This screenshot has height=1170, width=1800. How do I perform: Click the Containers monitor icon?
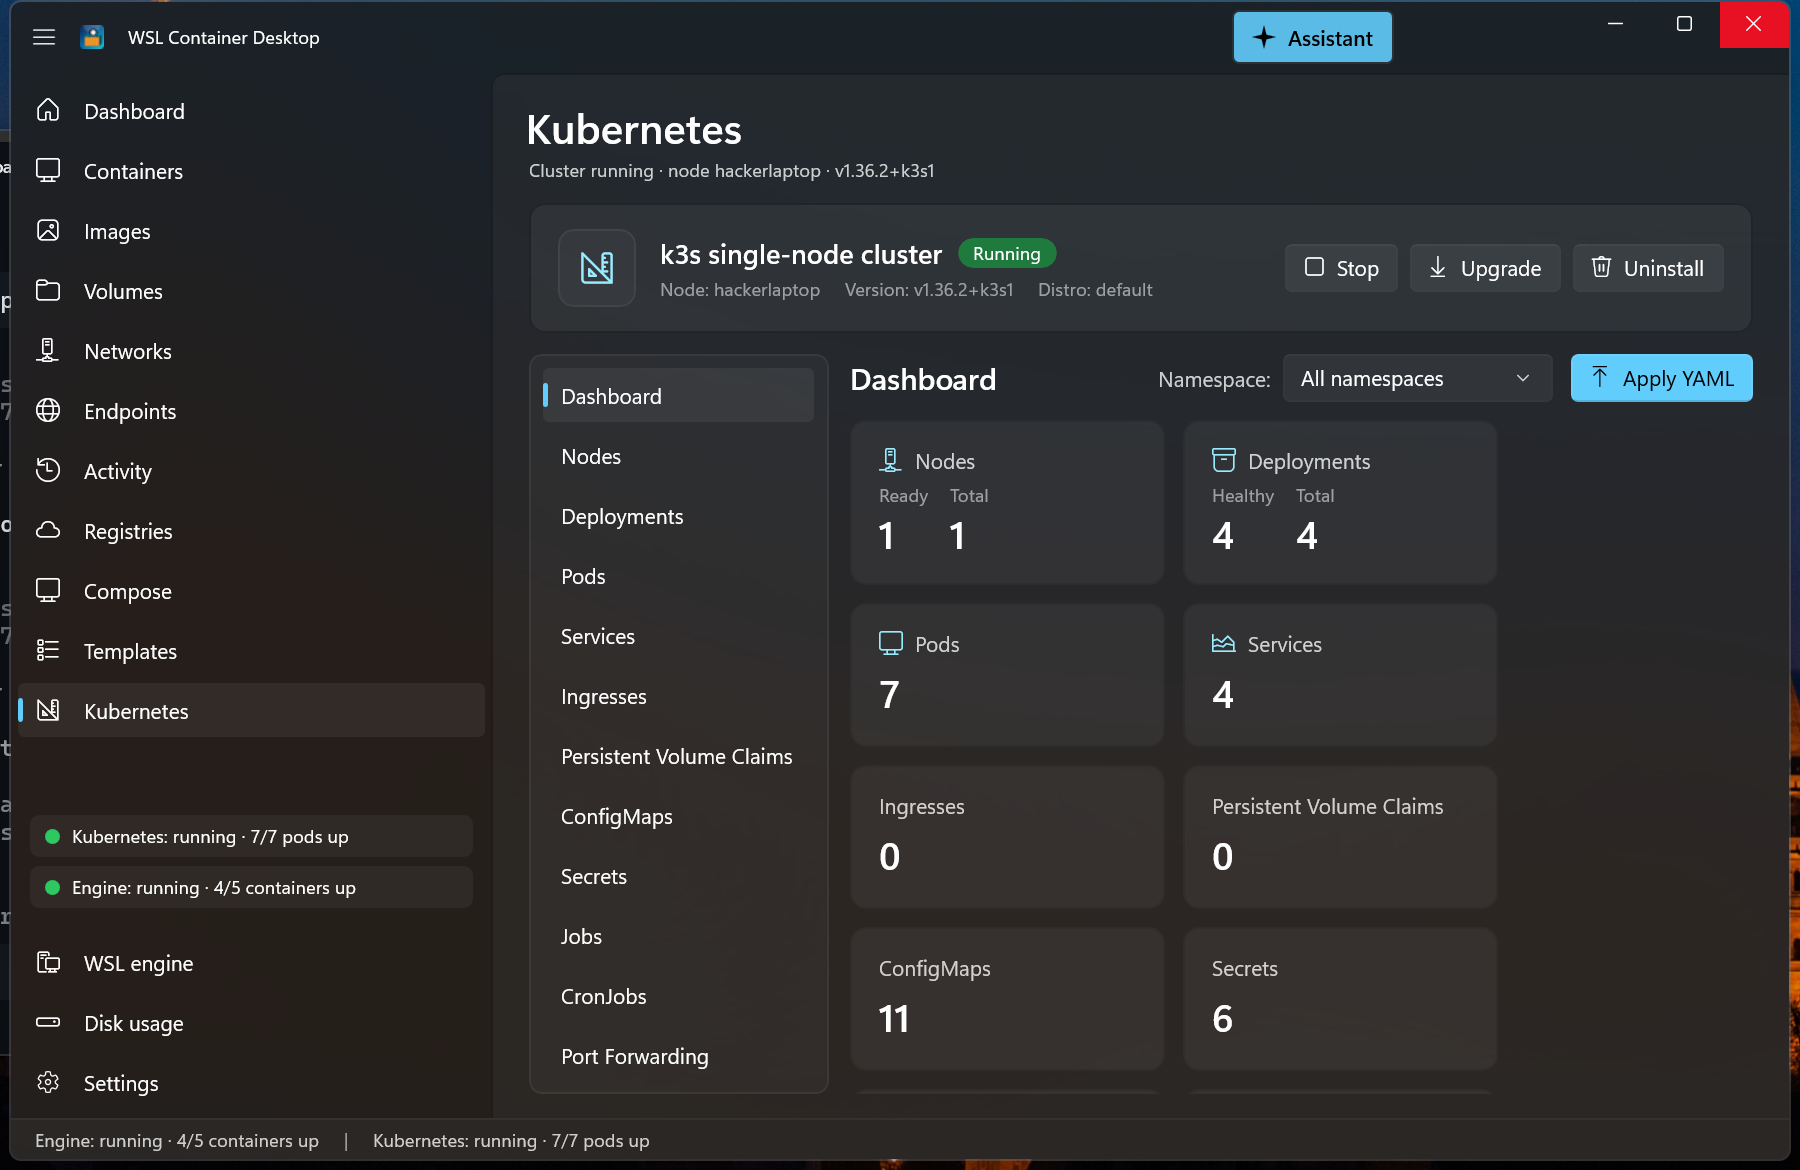coord(48,170)
